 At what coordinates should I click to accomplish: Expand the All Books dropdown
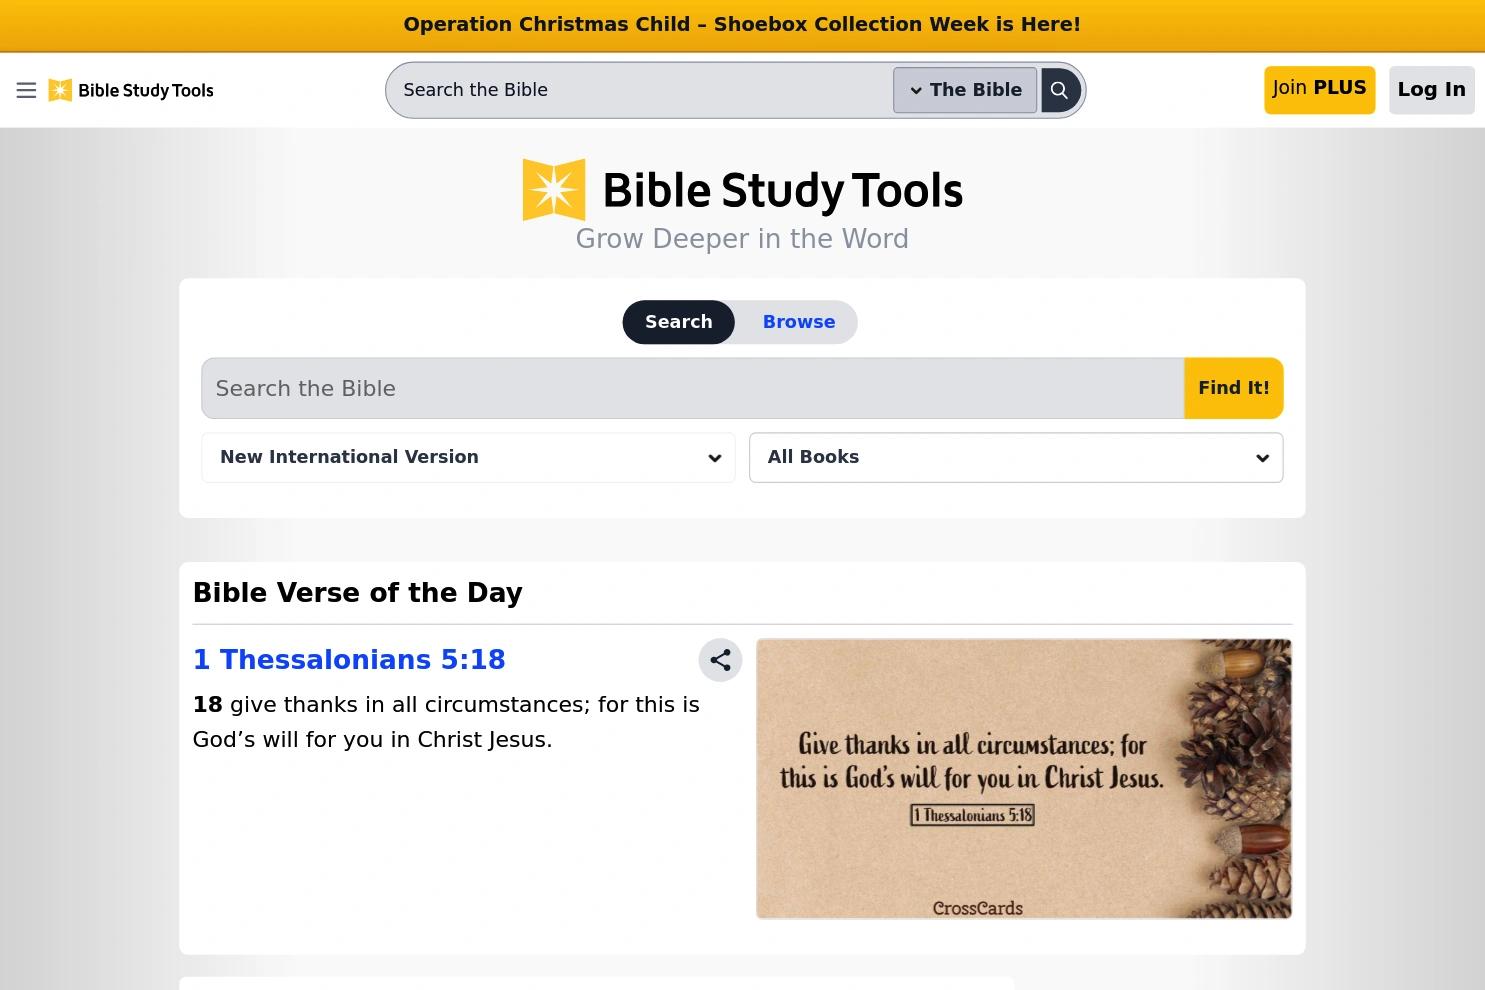click(1015, 457)
